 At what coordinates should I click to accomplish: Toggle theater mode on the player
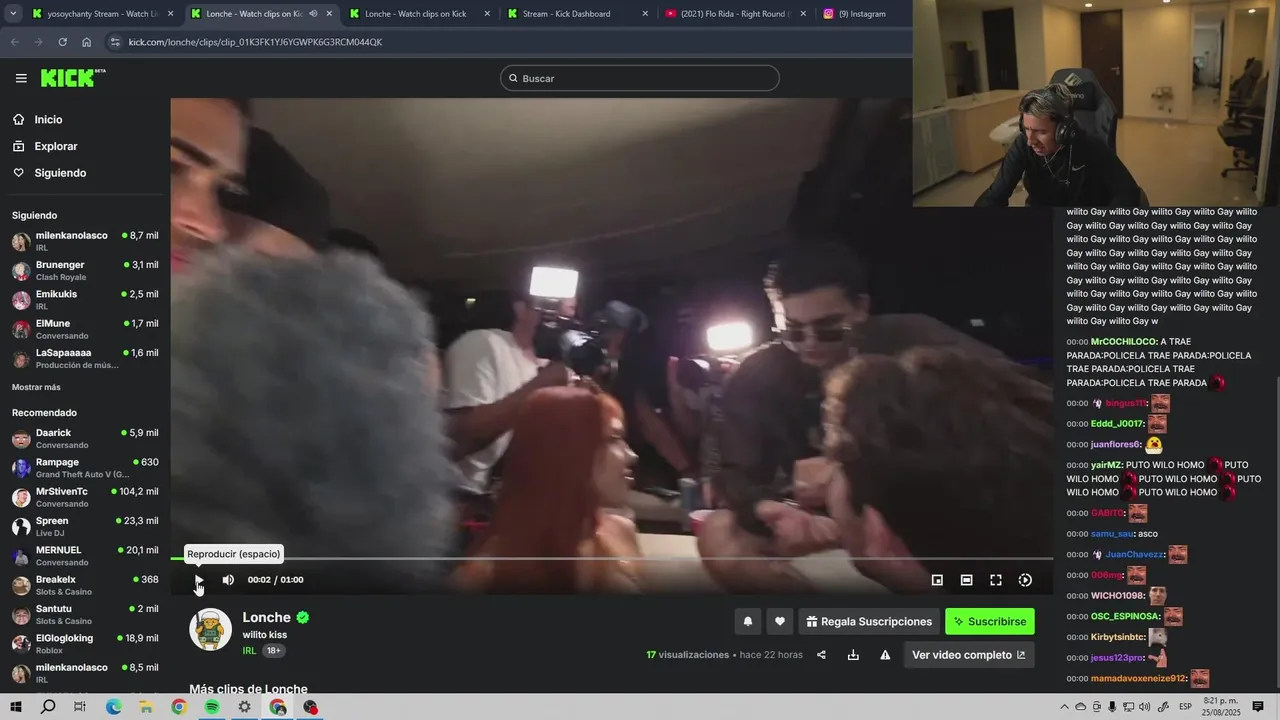[x=966, y=580]
